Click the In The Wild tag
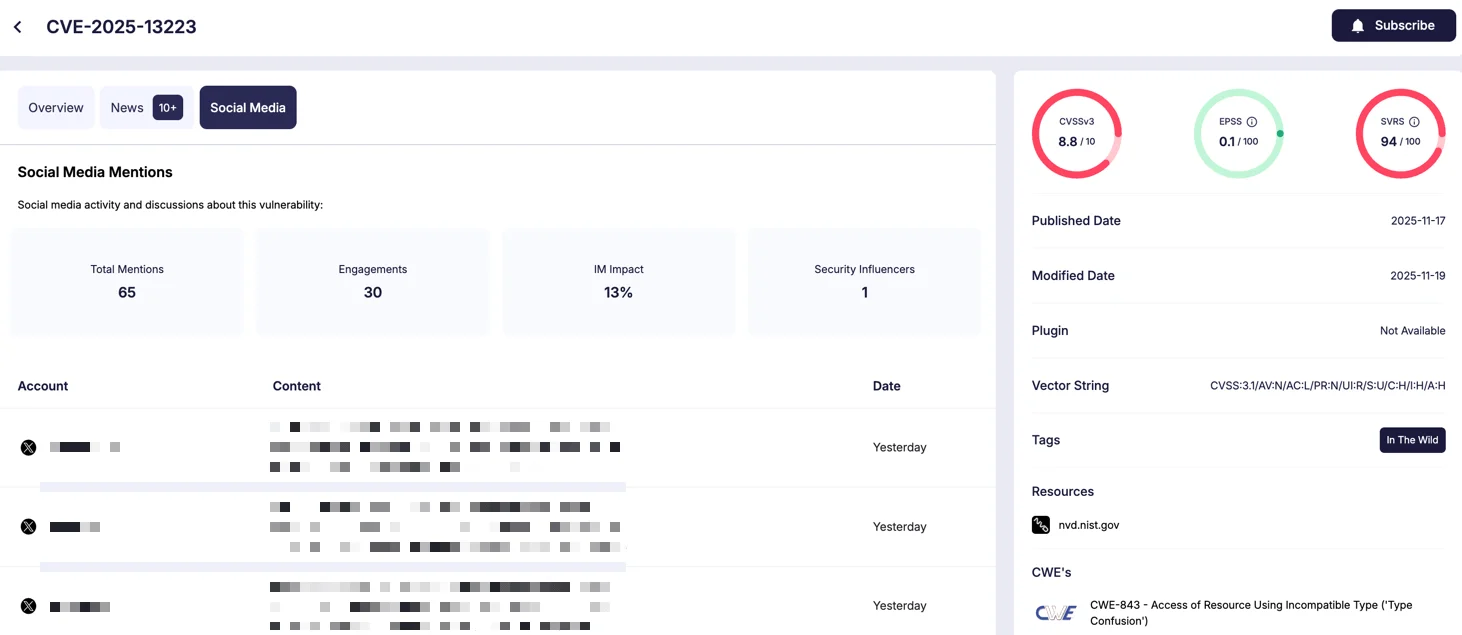The width and height of the screenshot is (1462, 635). point(1412,440)
